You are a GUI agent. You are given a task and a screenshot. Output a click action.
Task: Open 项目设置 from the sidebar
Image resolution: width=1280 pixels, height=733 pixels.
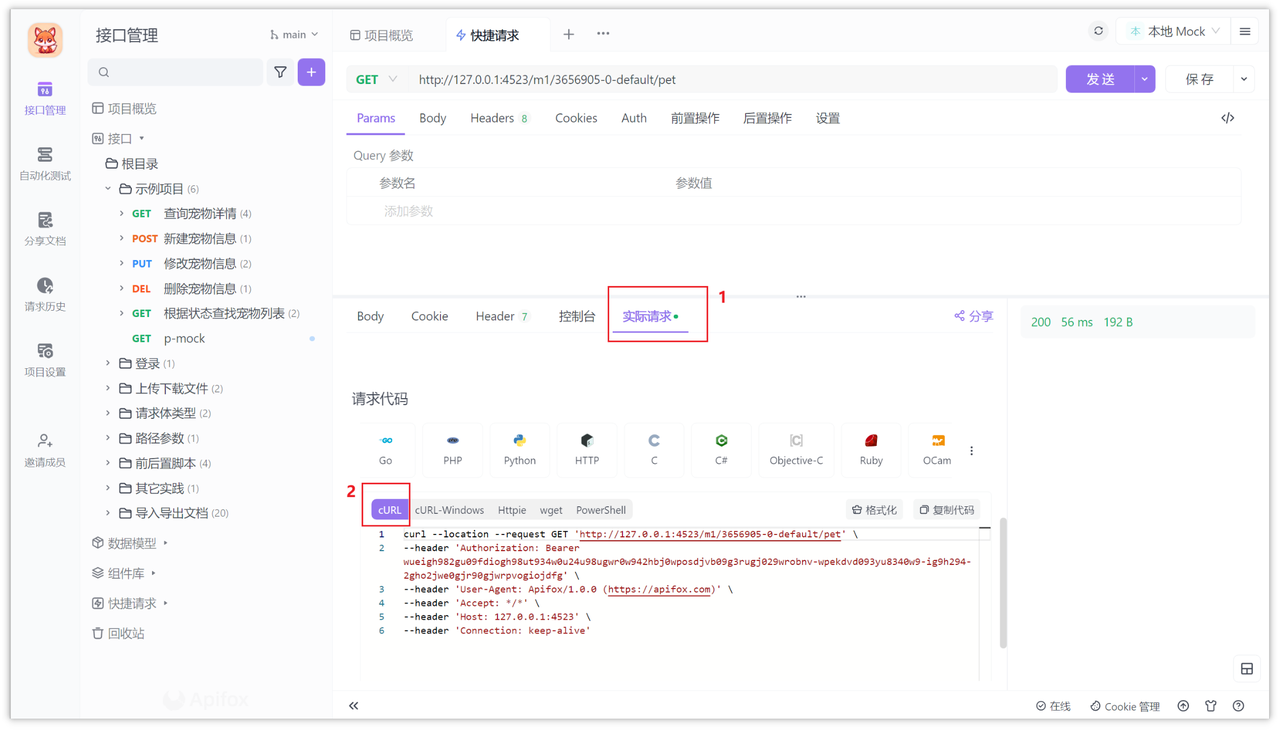(x=43, y=360)
